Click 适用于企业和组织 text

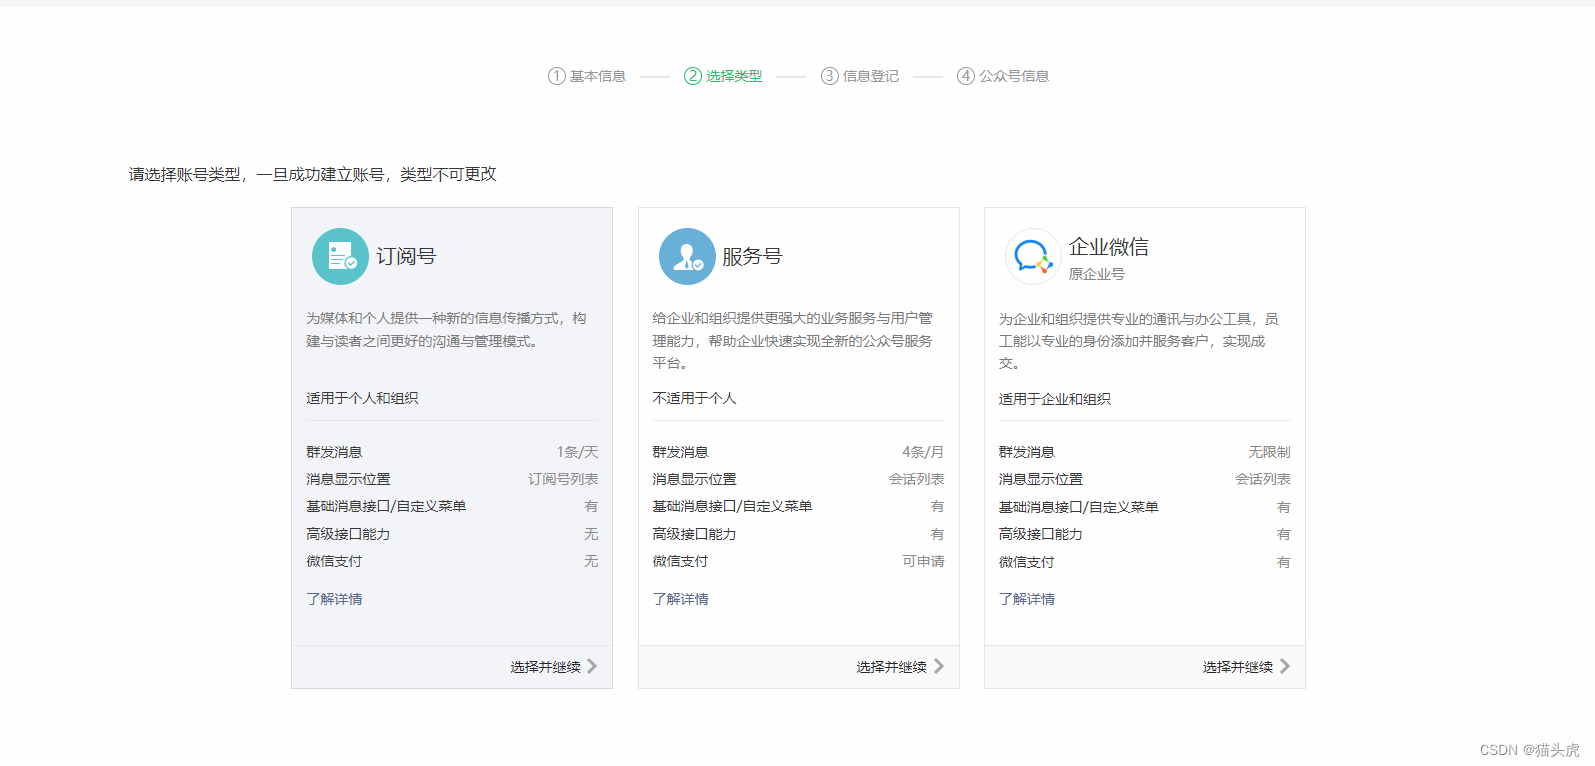(x=1055, y=399)
